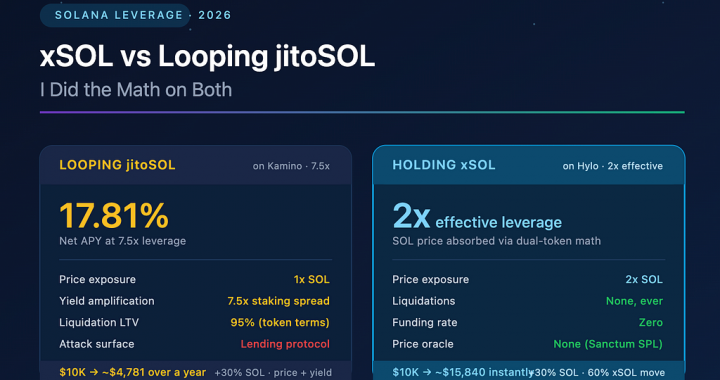
Task: Click the 7.5x staking spread value
Action: coord(278,301)
